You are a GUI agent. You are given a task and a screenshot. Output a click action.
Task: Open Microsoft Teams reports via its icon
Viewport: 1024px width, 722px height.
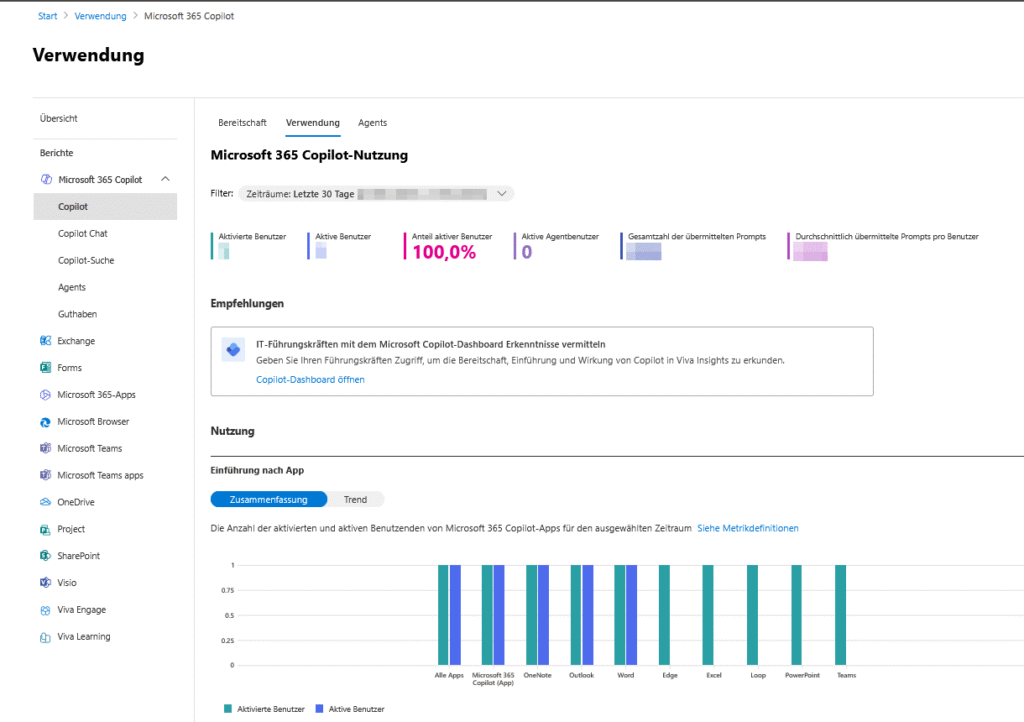(44, 448)
